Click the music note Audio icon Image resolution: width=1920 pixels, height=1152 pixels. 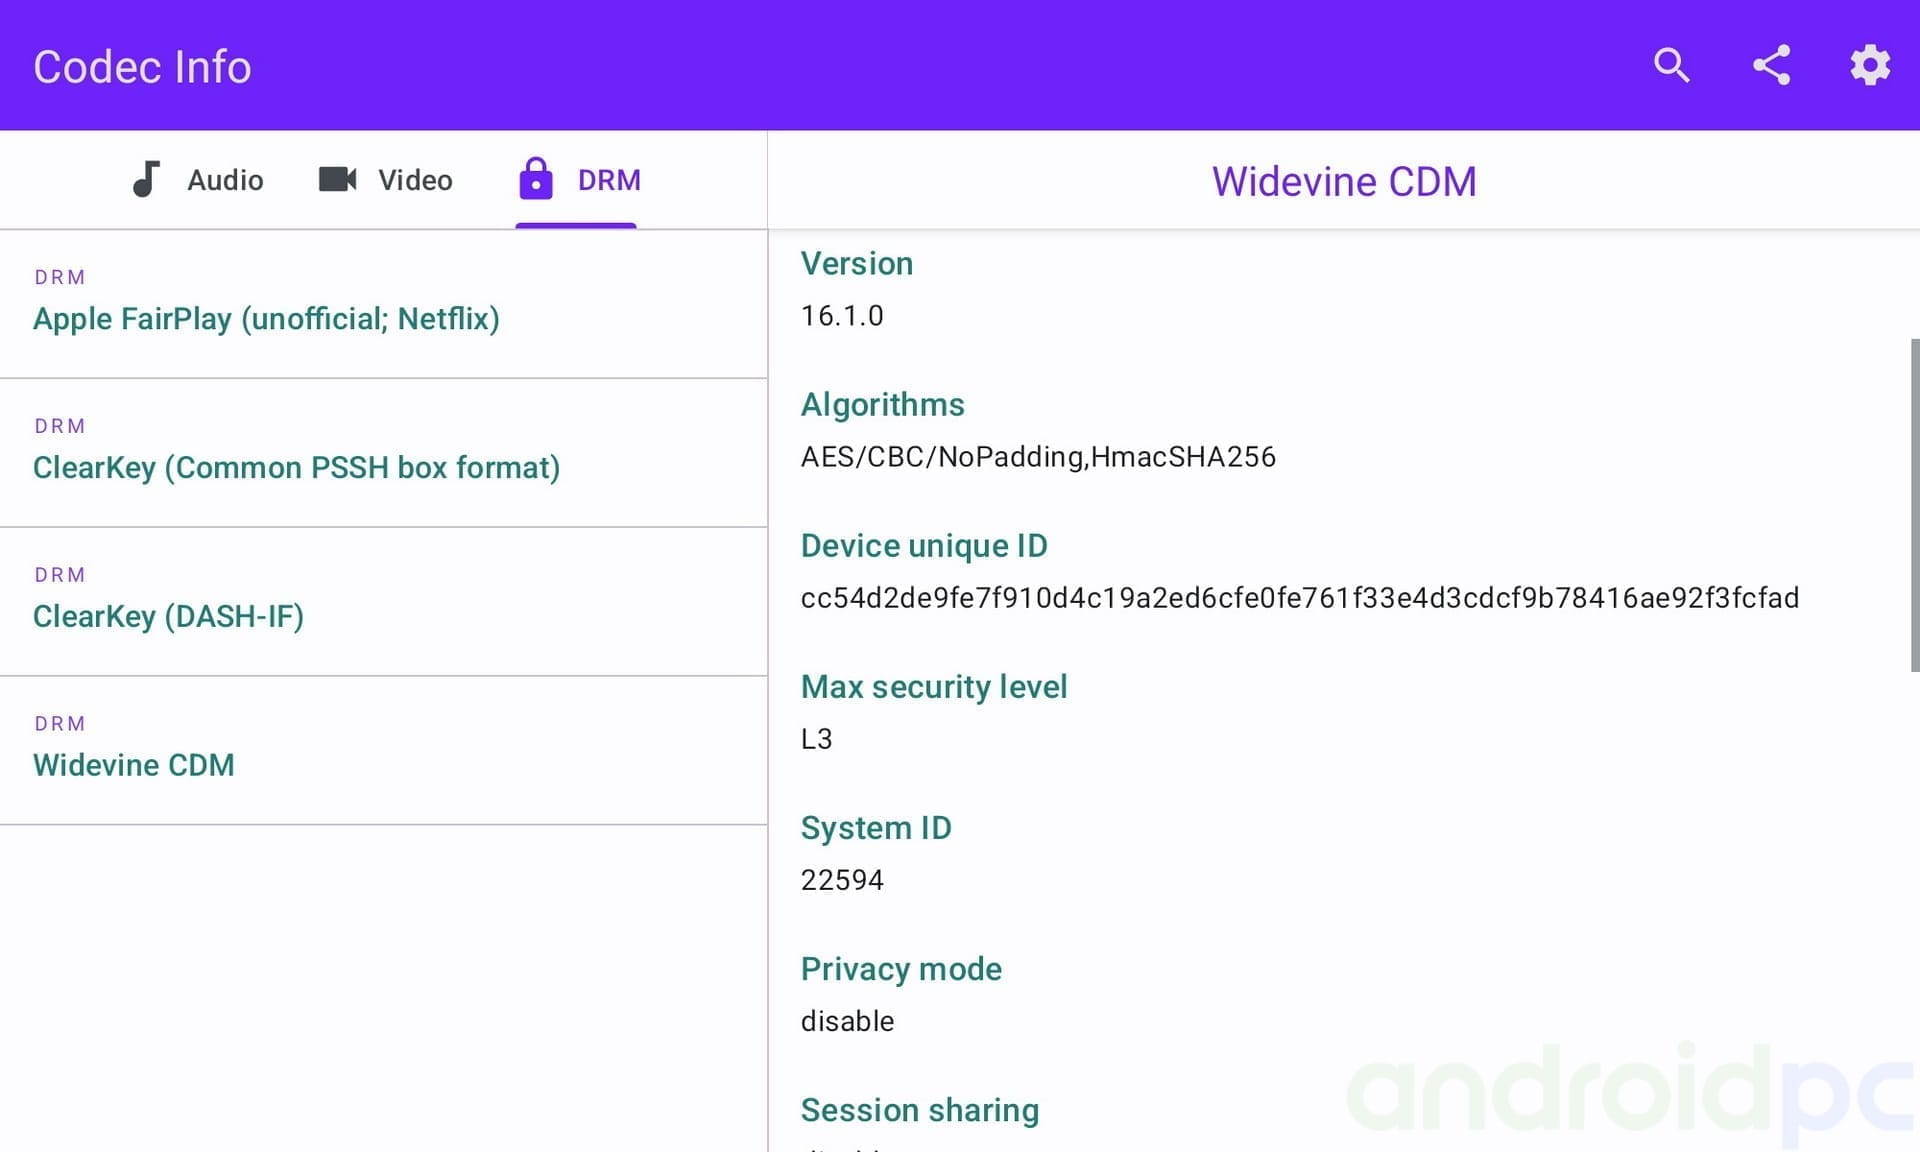(146, 180)
